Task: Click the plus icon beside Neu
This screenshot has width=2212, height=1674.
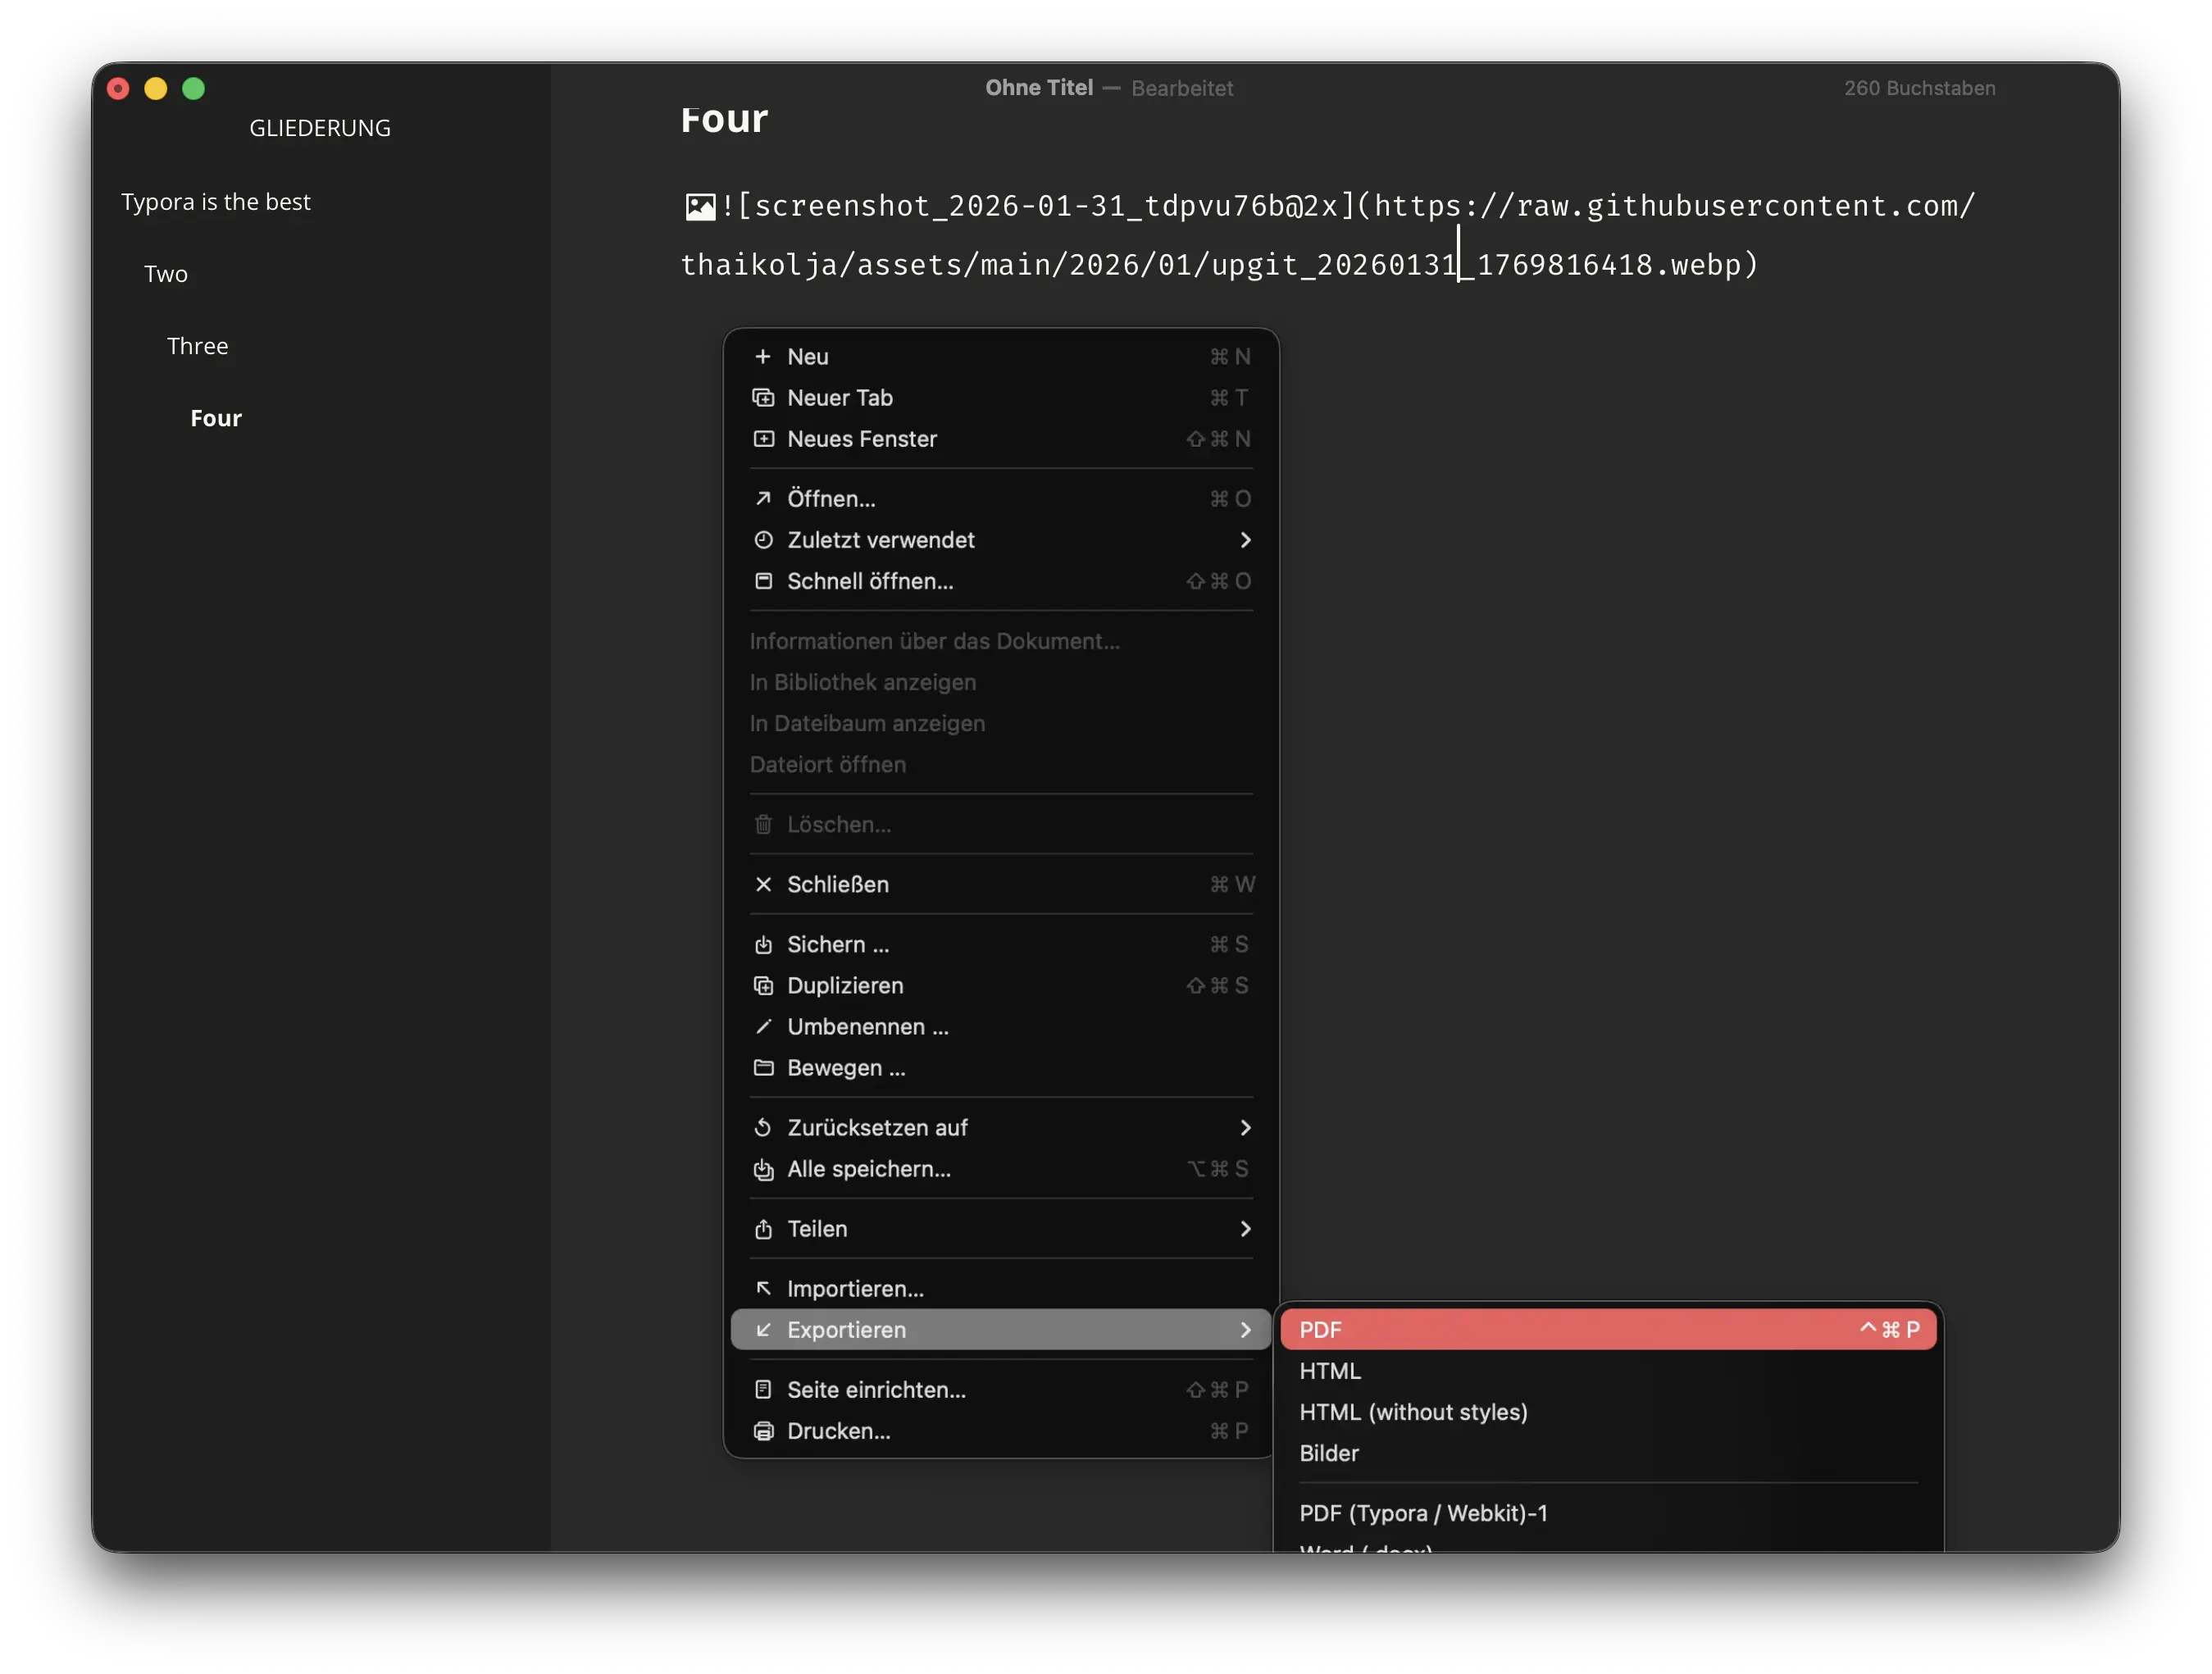Action: tap(763, 357)
